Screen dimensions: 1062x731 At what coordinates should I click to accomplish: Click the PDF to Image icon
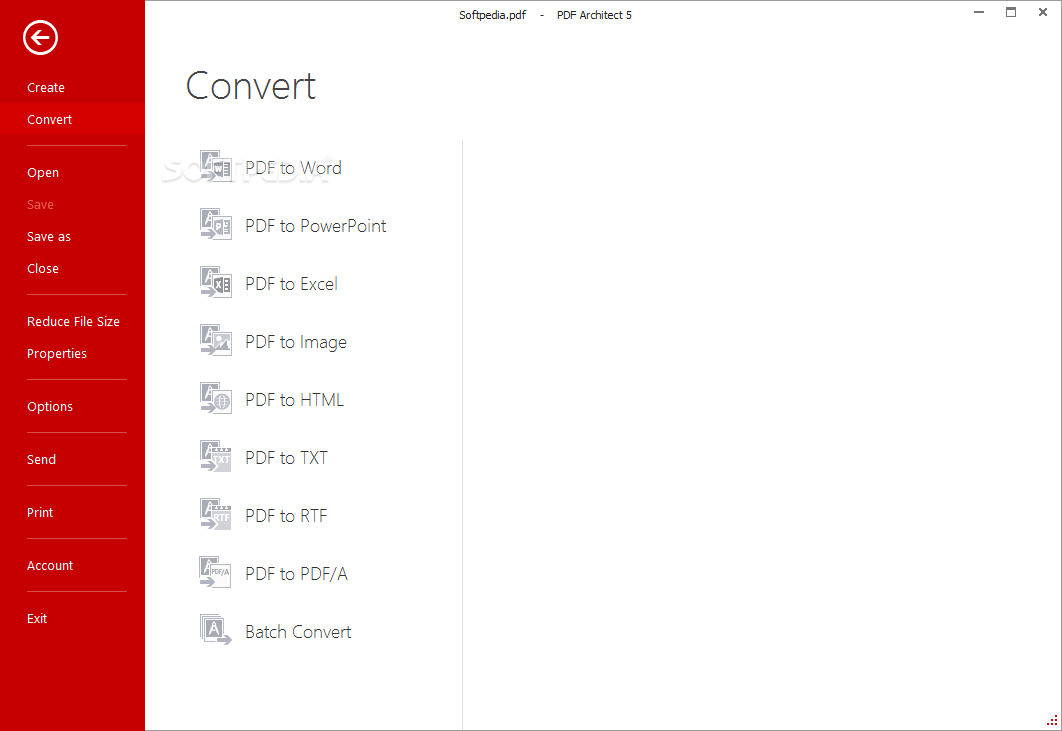point(216,341)
